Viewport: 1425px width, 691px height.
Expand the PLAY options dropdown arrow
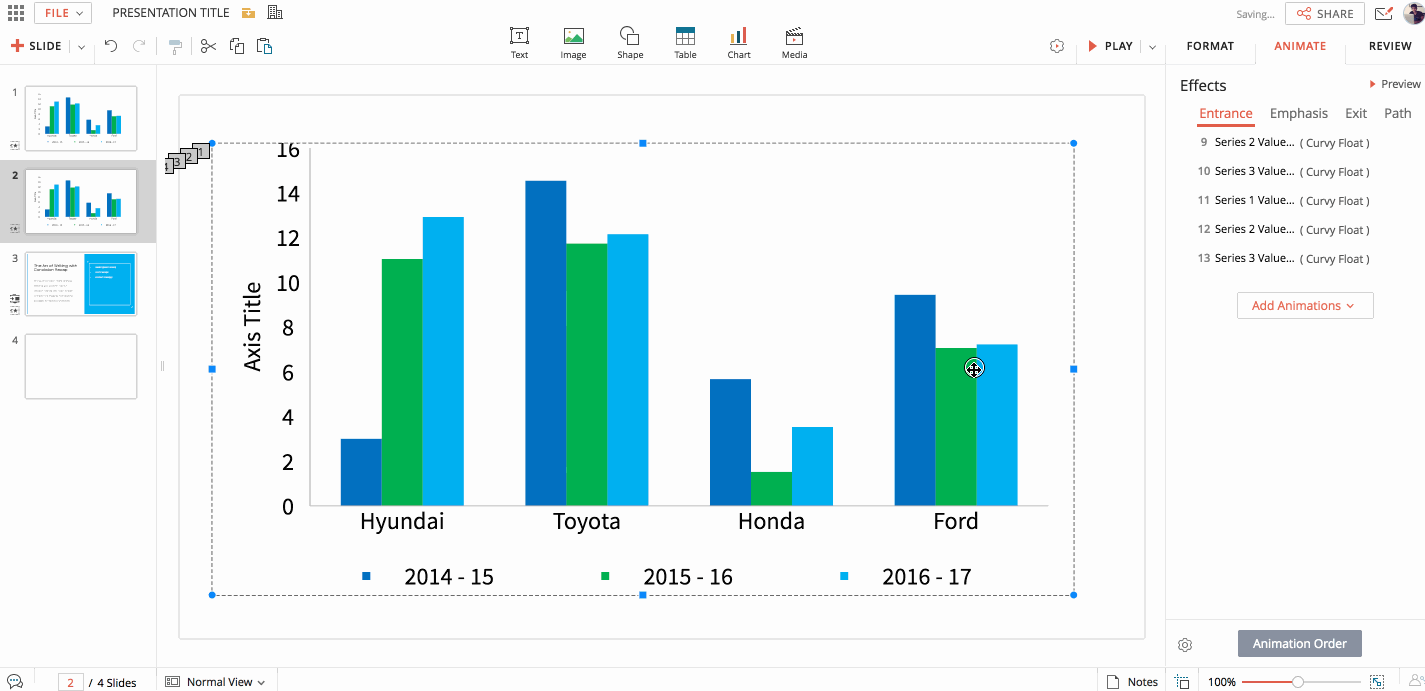[x=1152, y=47]
